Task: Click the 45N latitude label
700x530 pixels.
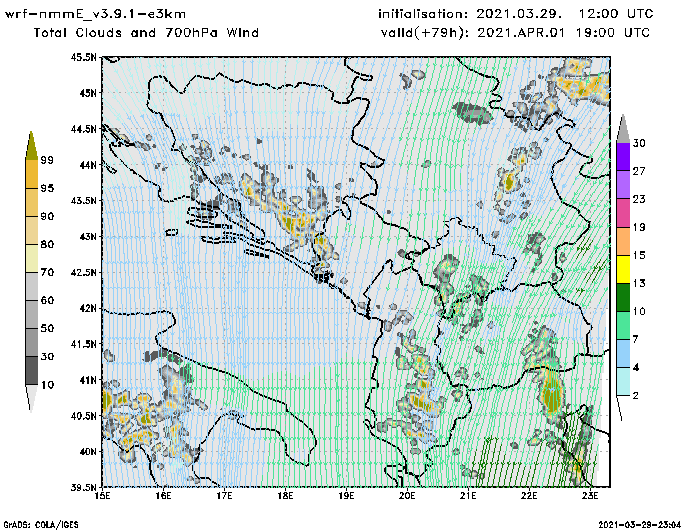Action: pyautogui.click(x=88, y=93)
